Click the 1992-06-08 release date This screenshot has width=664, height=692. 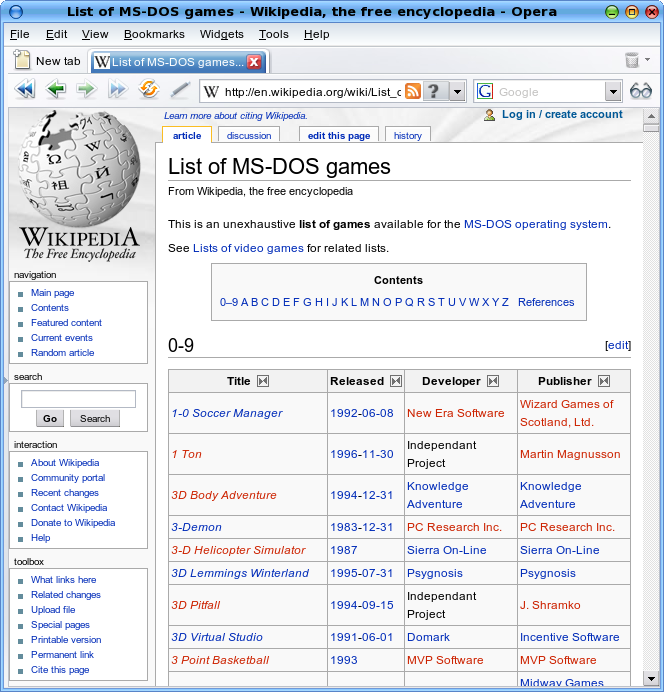pos(362,413)
